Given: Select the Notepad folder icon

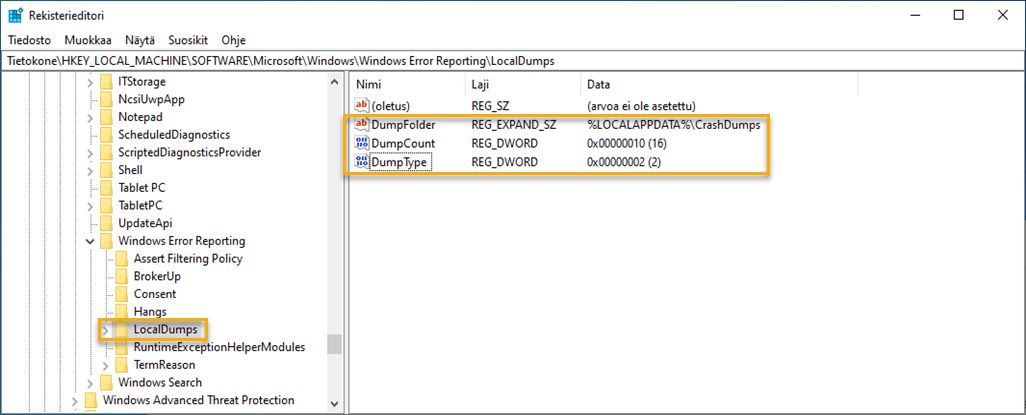Looking at the screenshot, I should 106,117.
